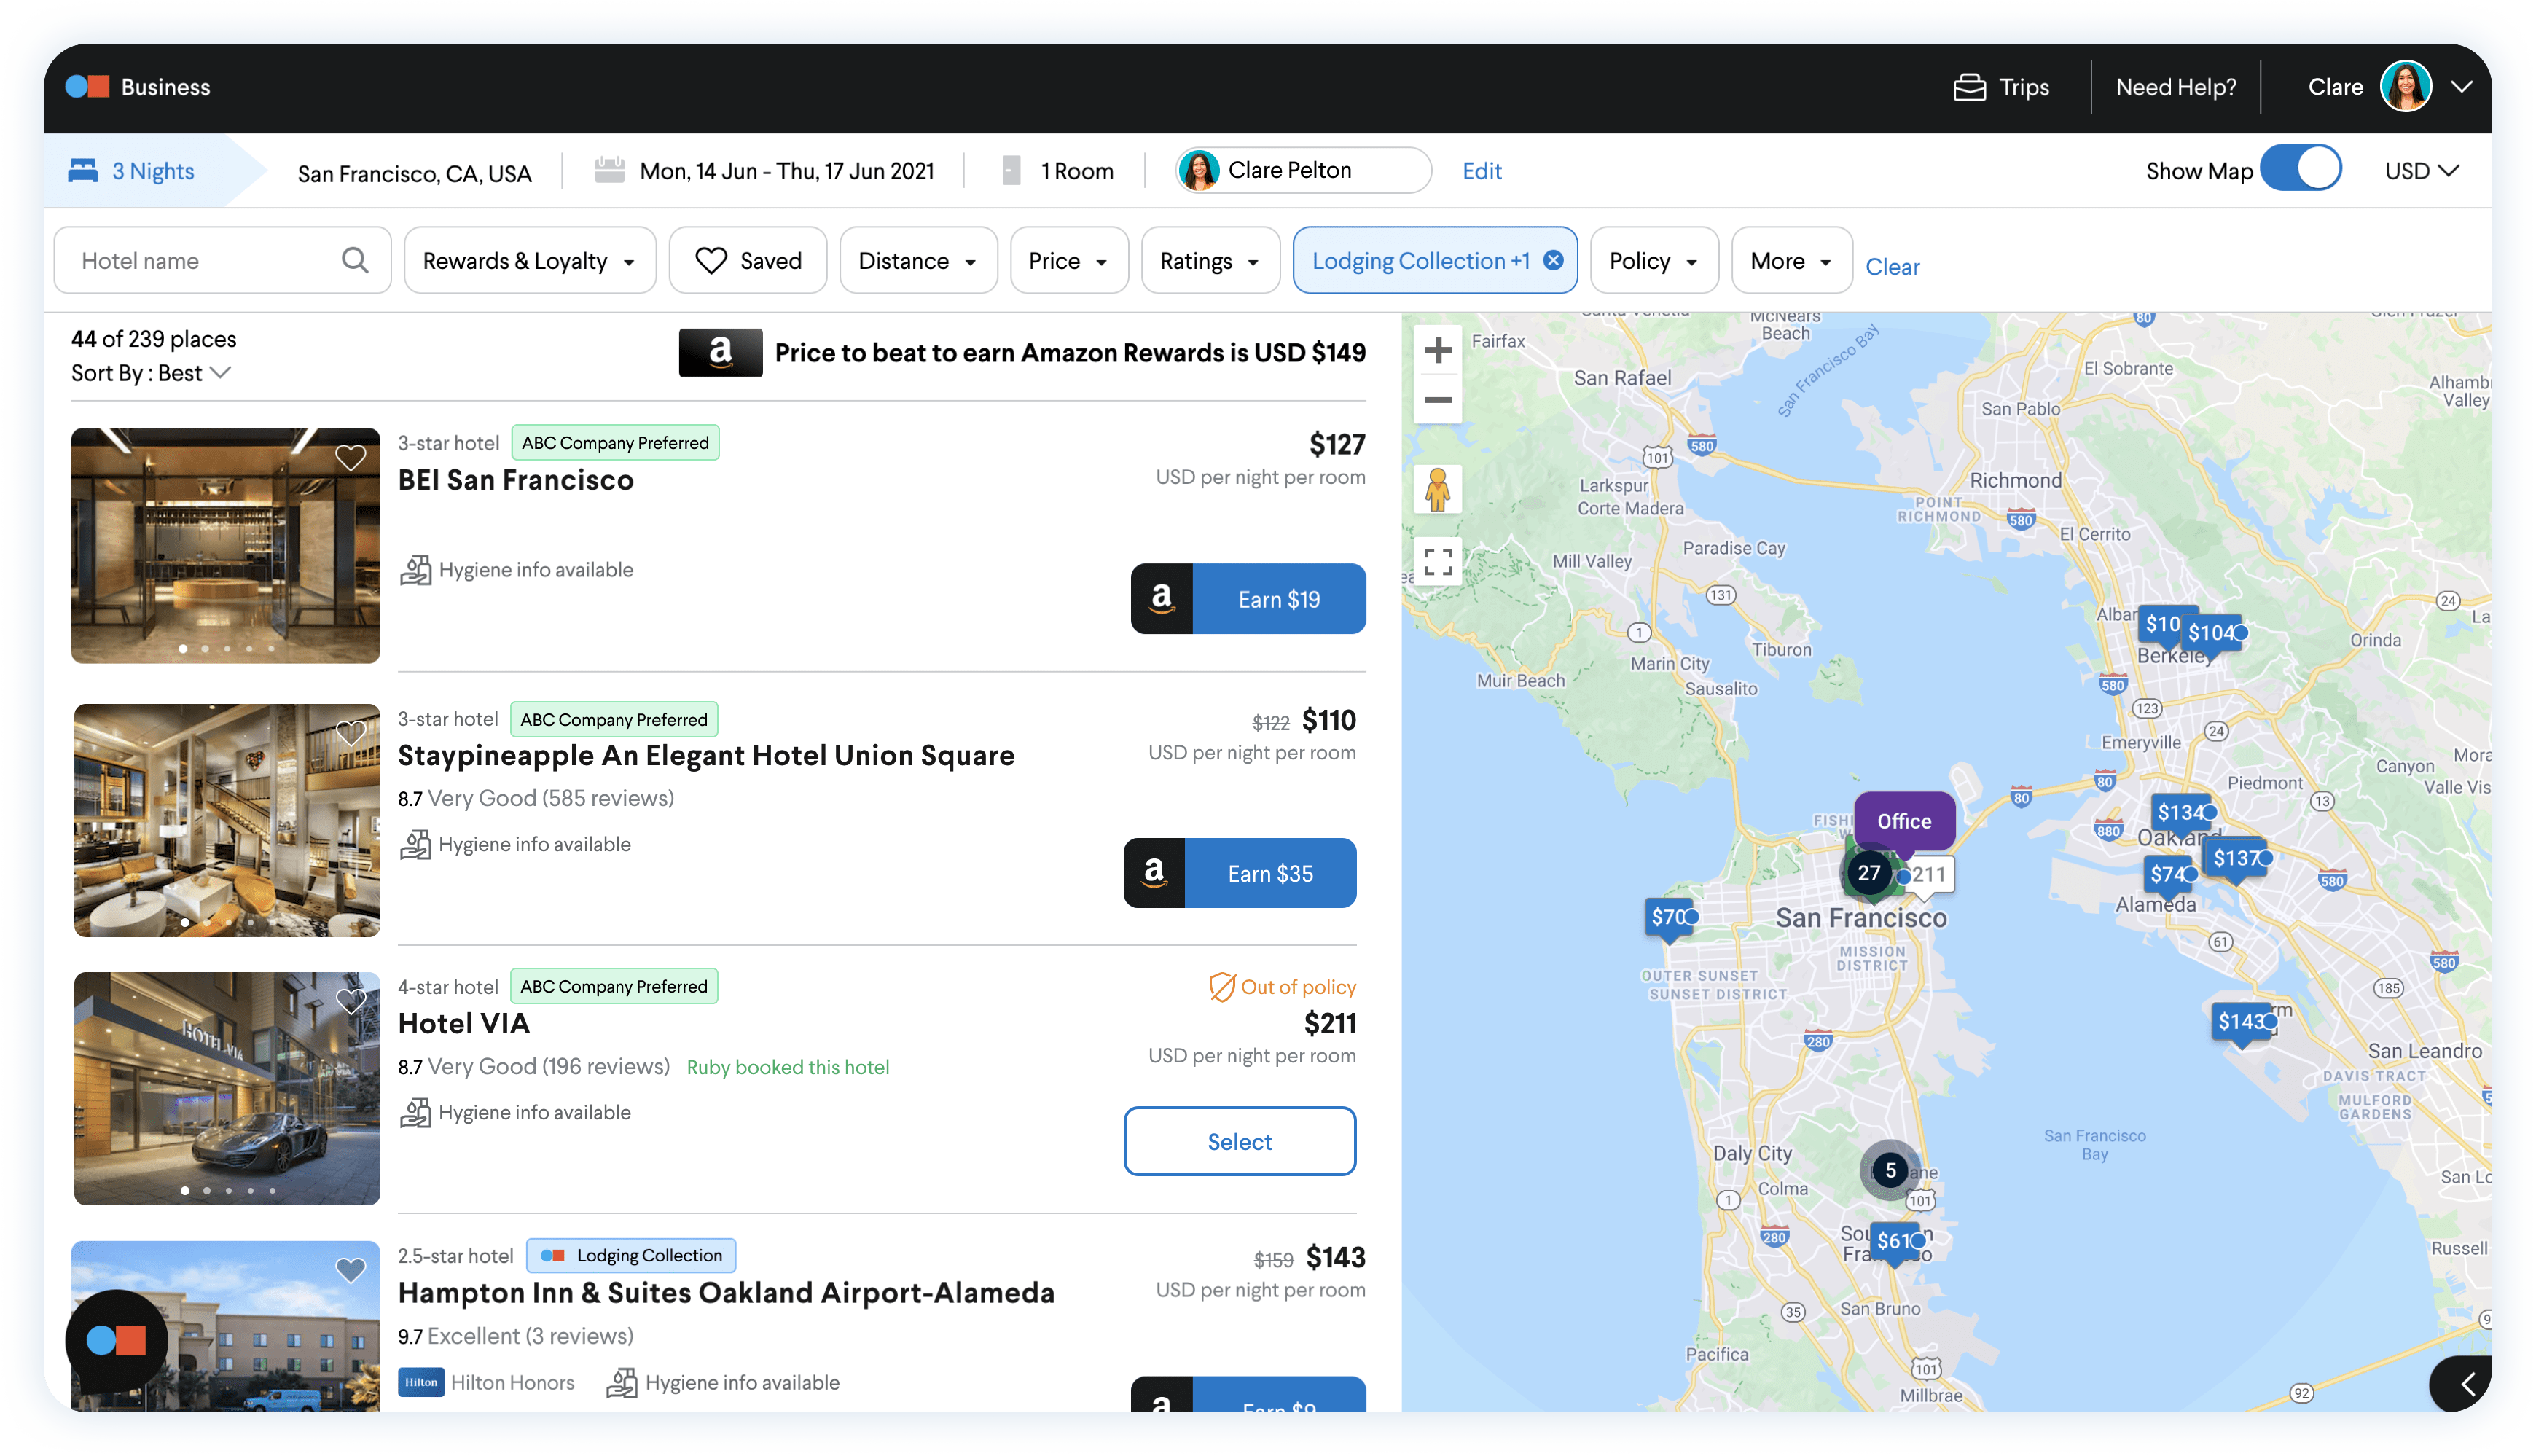Click hygiene info icon for BEI San Francisco
The width and height of the screenshot is (2536, 1456).
pos(415,570)
